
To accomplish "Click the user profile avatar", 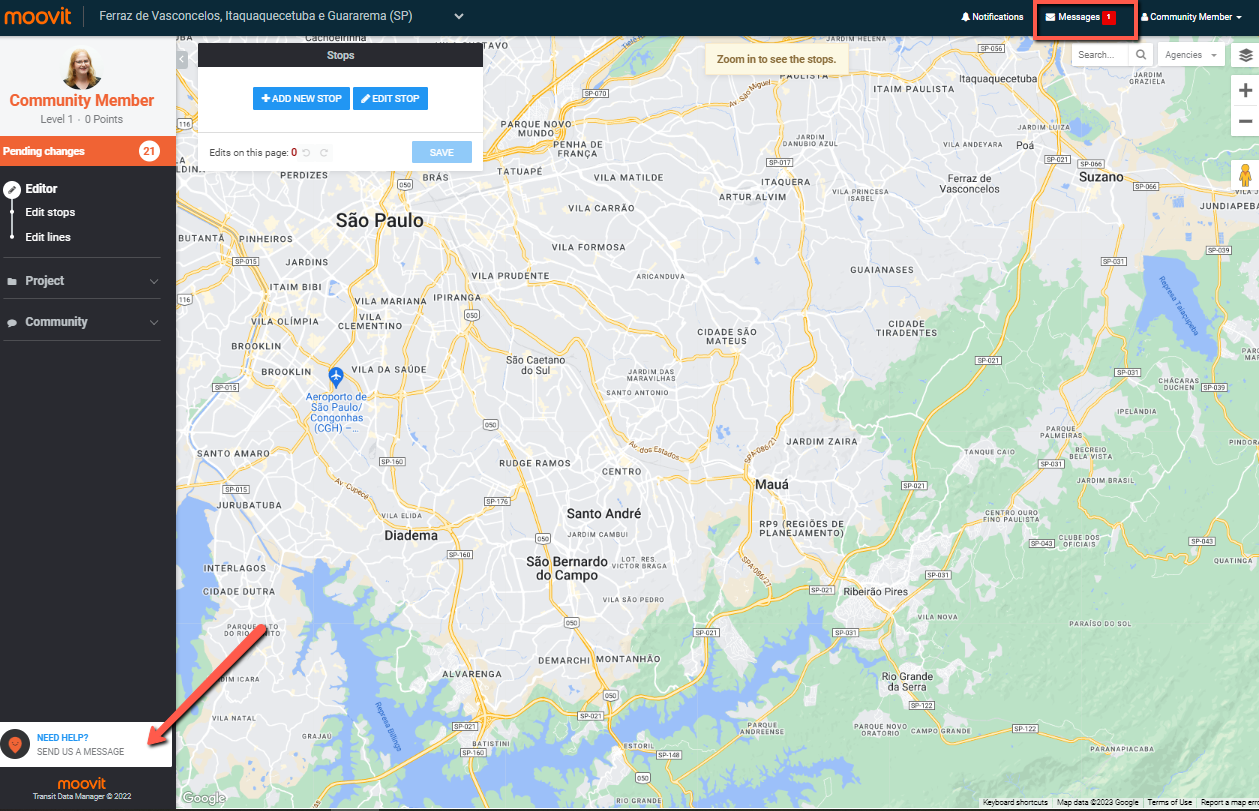I will click(82, 68).
